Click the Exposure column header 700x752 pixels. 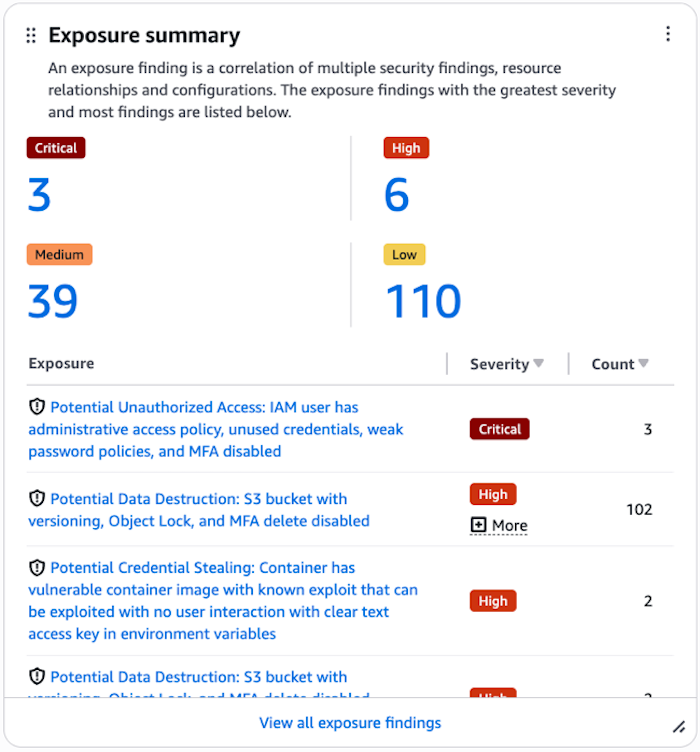61,364
